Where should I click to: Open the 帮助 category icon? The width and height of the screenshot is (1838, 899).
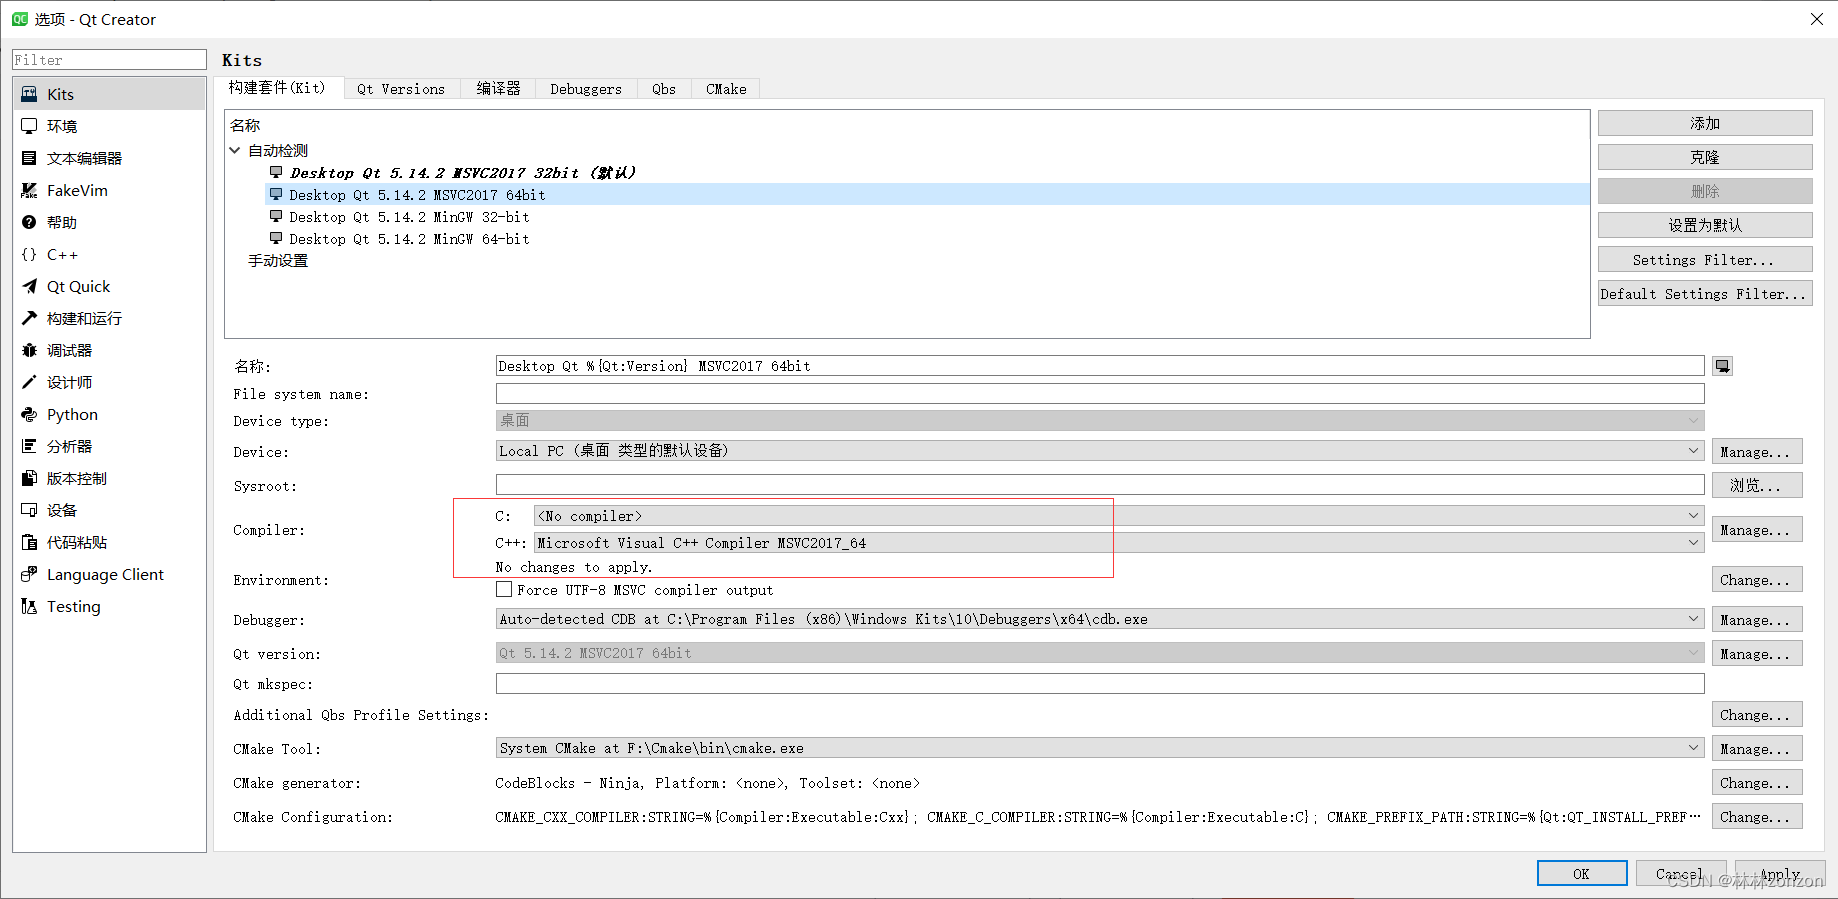(29, 222)
